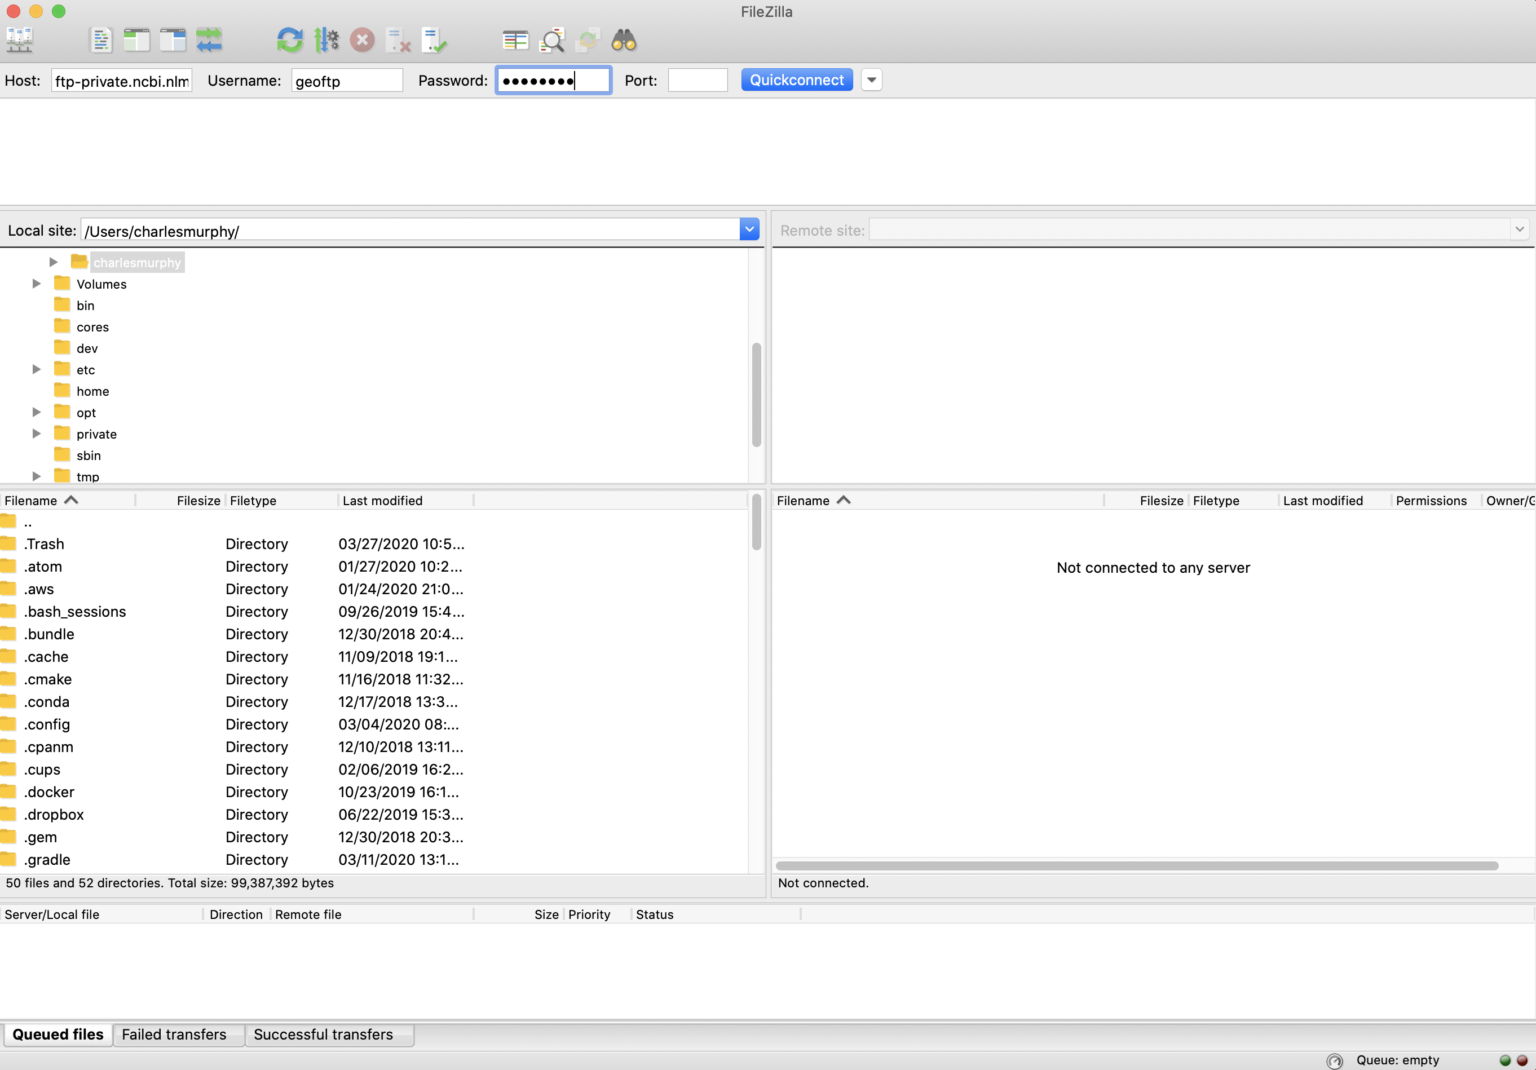1536x1070 pixels.
Task: Click the binoculars file search icon
Action: point(624,40)
